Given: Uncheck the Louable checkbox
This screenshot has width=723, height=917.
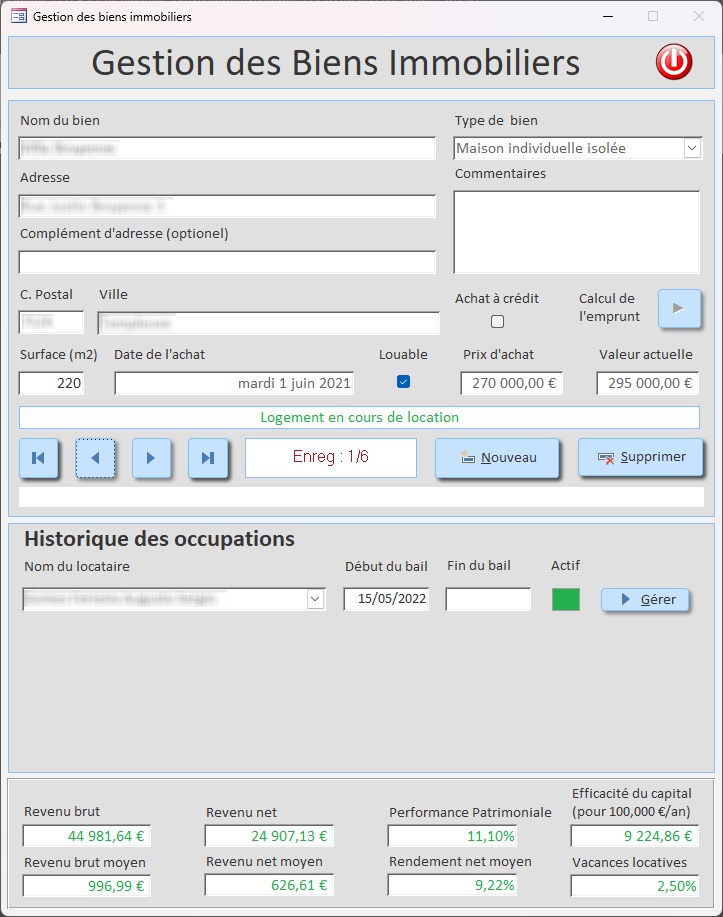Looking at the screenshot, I should [403, 381].
